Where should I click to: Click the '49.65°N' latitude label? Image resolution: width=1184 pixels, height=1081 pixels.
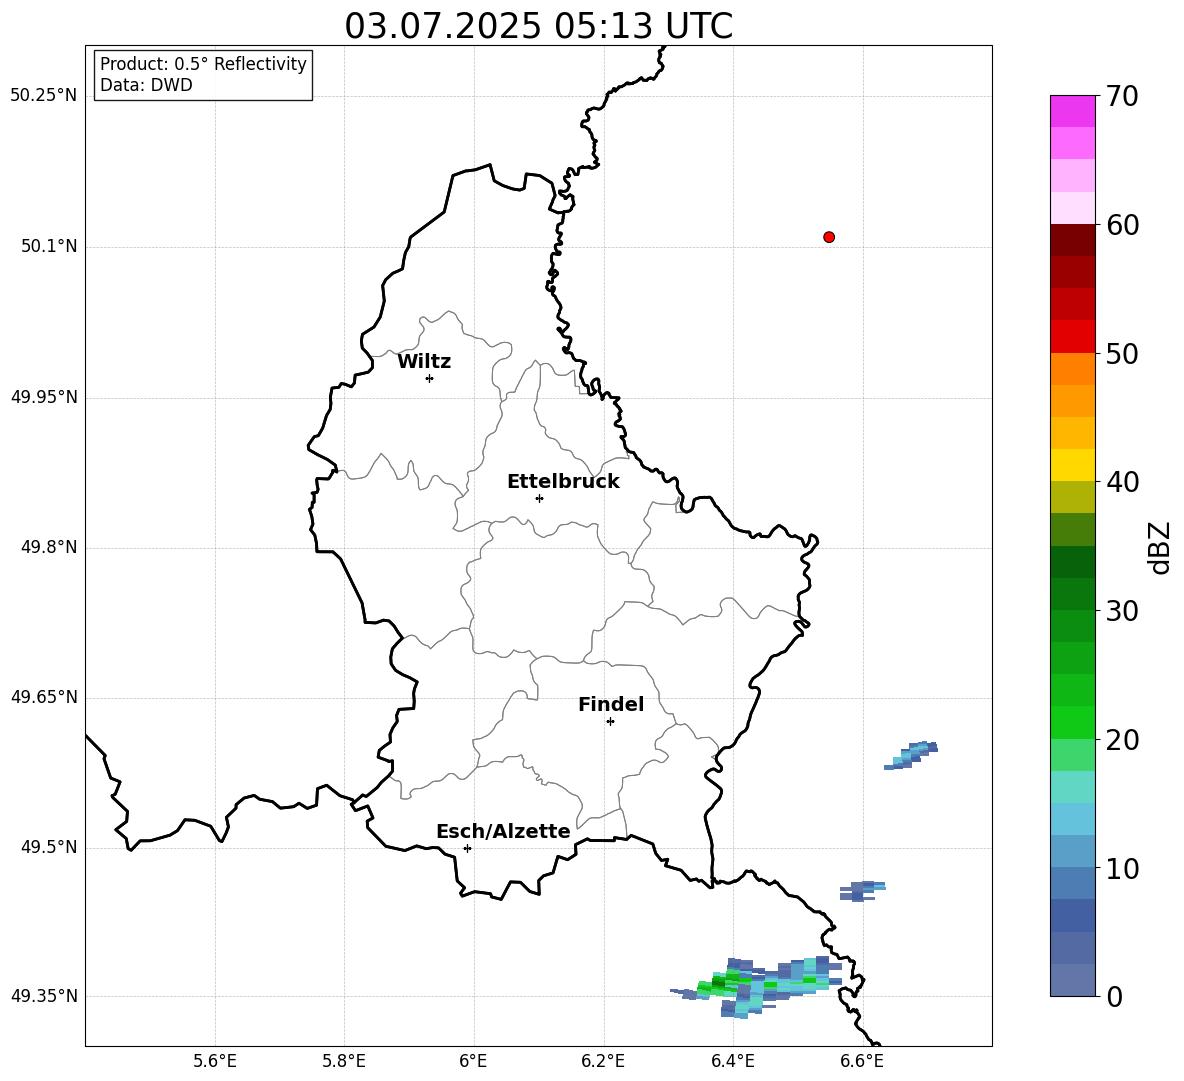44,697
